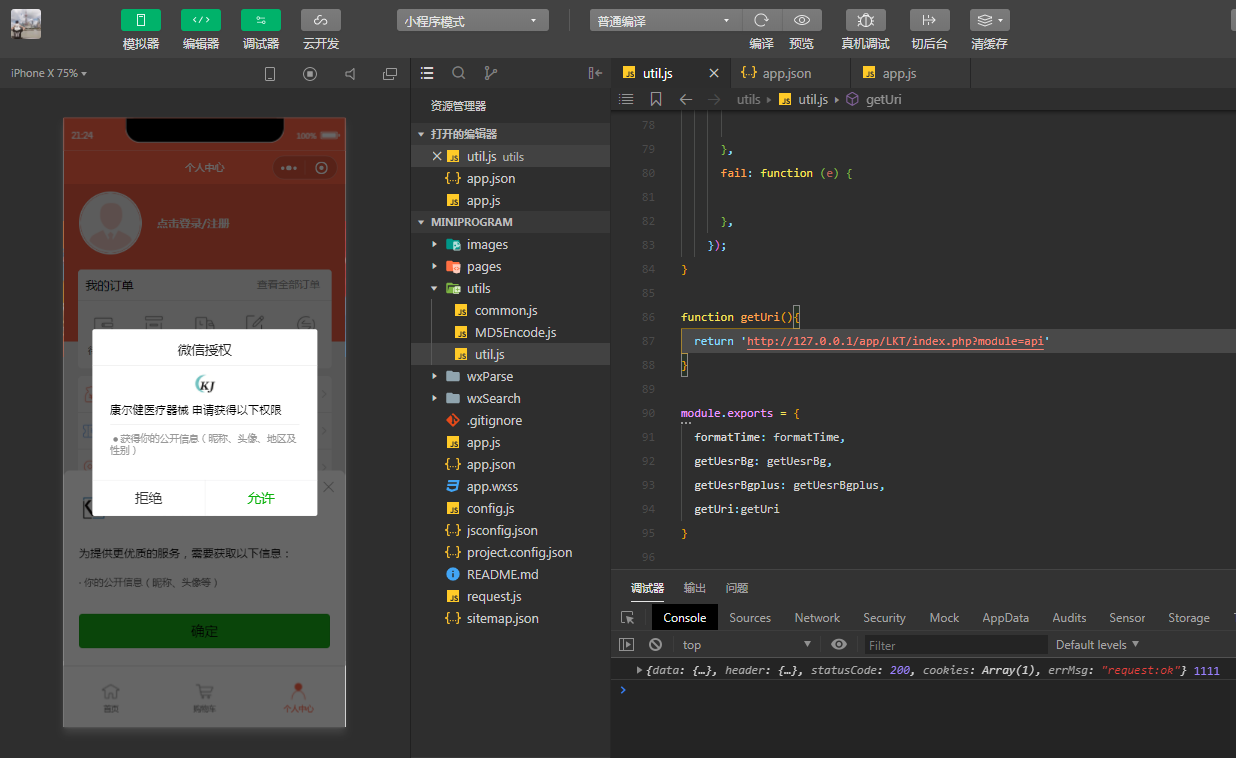
Task: Open project.config.json file
Action: (x=511, y=552)
